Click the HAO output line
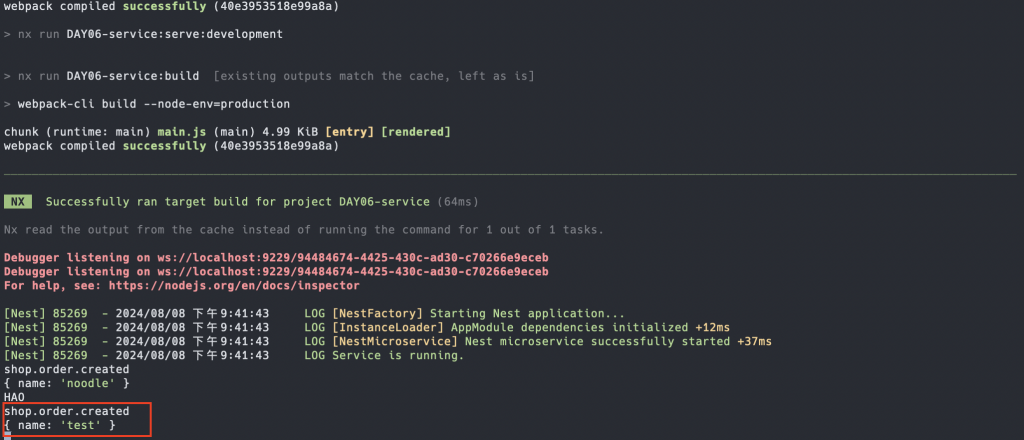This screenshot has height=440, width=1024. pyautogui.click(x=14, y=398)
